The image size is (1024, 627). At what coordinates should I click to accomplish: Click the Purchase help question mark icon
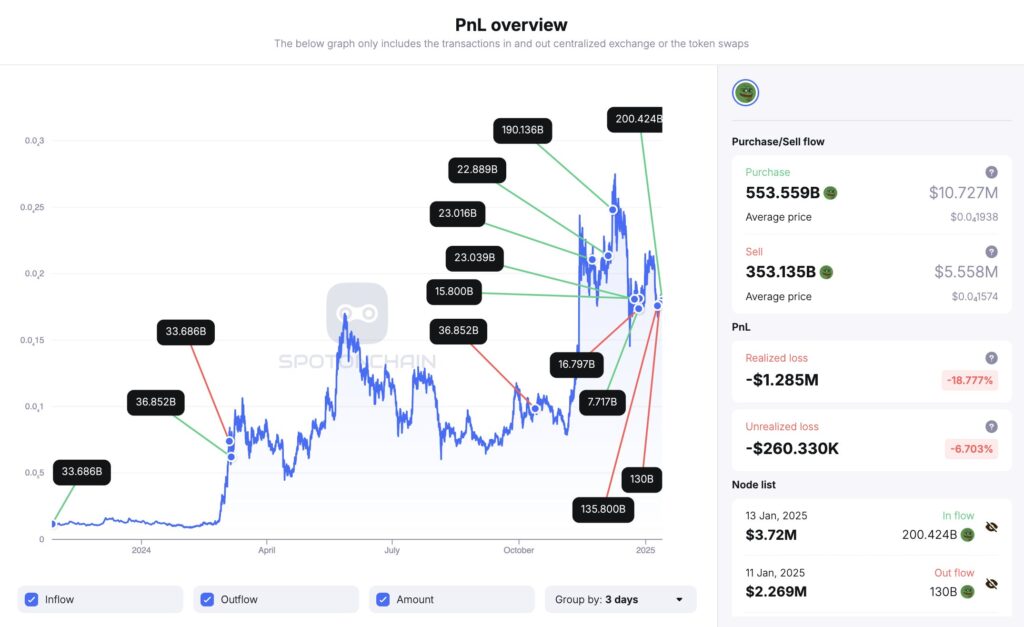991,172
